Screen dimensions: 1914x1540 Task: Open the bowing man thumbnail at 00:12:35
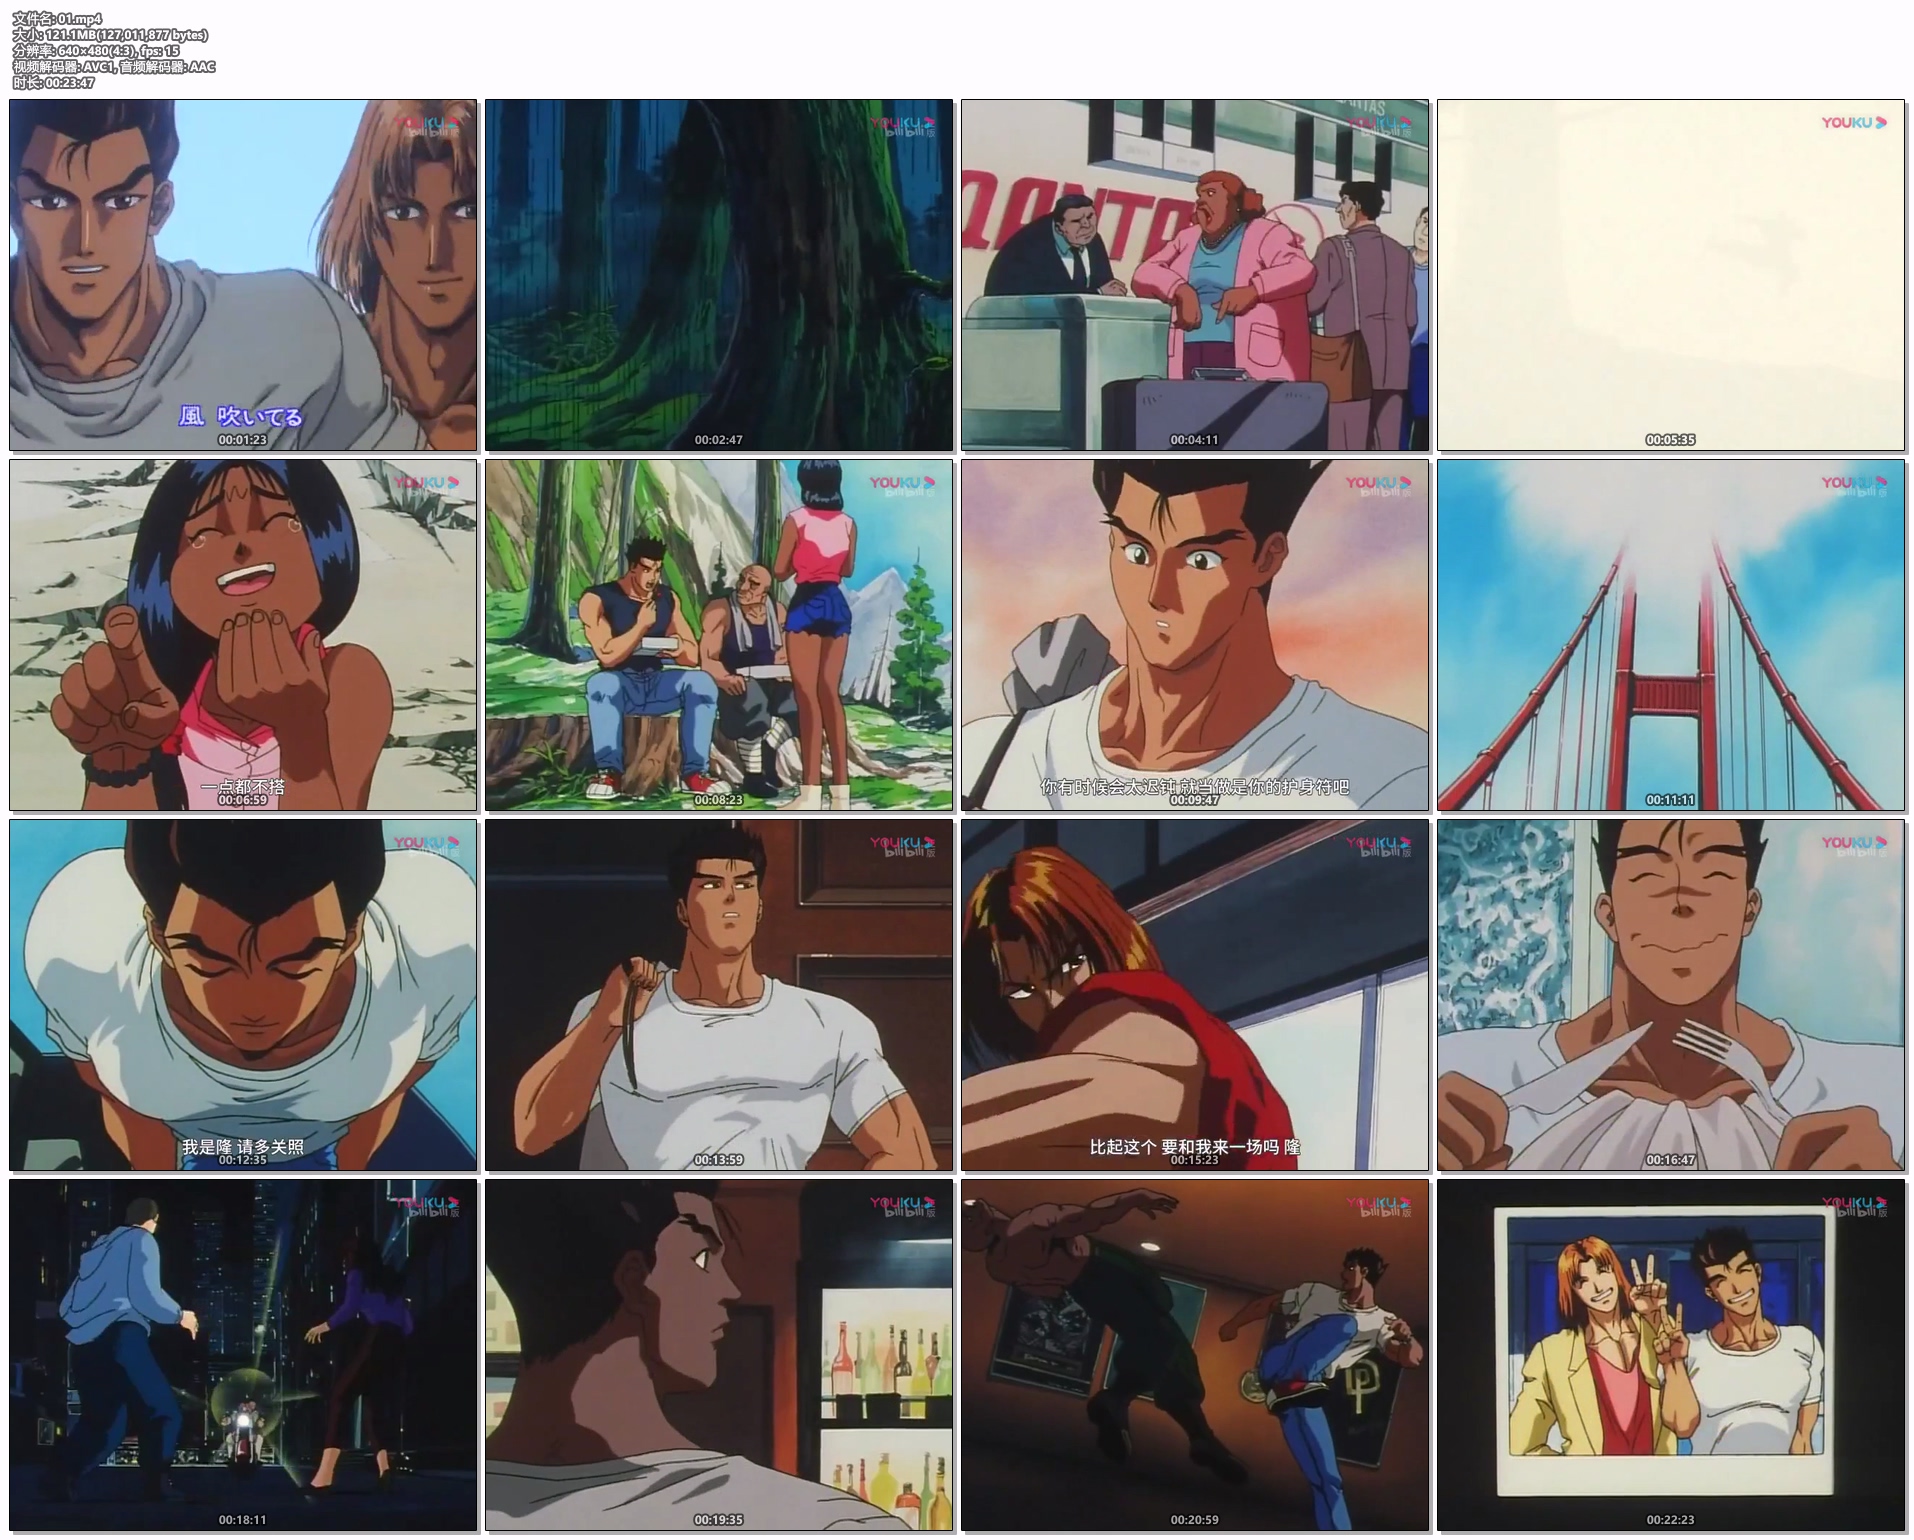click(x=243, y=995)
